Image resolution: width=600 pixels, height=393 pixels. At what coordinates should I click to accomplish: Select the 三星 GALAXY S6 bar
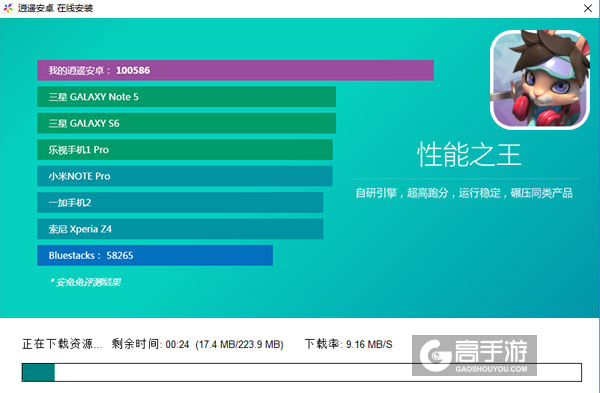186,123
